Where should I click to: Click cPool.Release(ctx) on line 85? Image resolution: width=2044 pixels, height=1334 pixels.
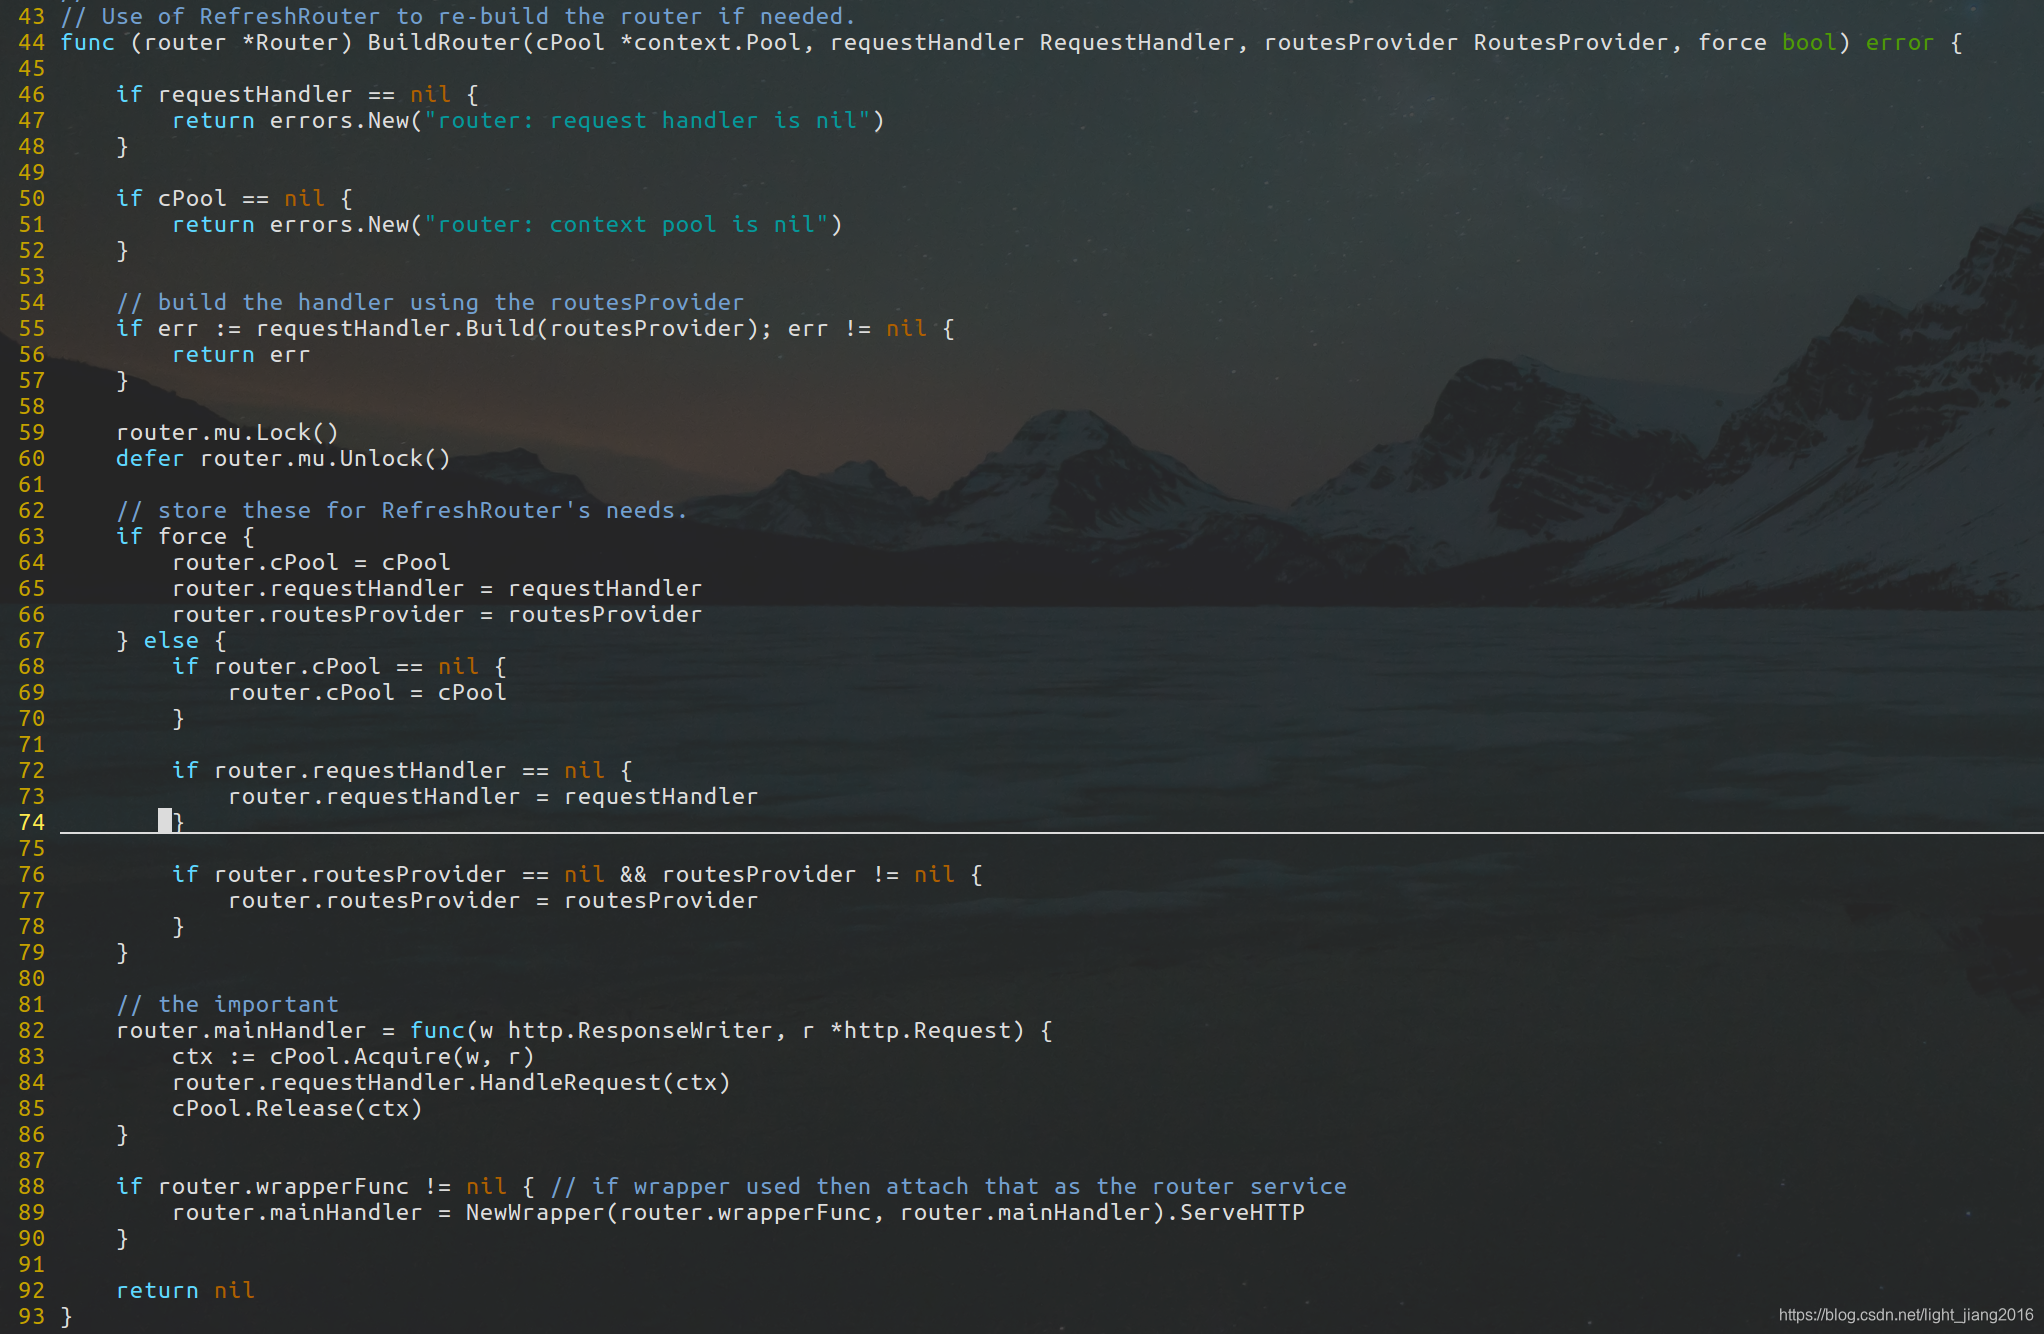pyautogui.click(x=297, y=1109)
